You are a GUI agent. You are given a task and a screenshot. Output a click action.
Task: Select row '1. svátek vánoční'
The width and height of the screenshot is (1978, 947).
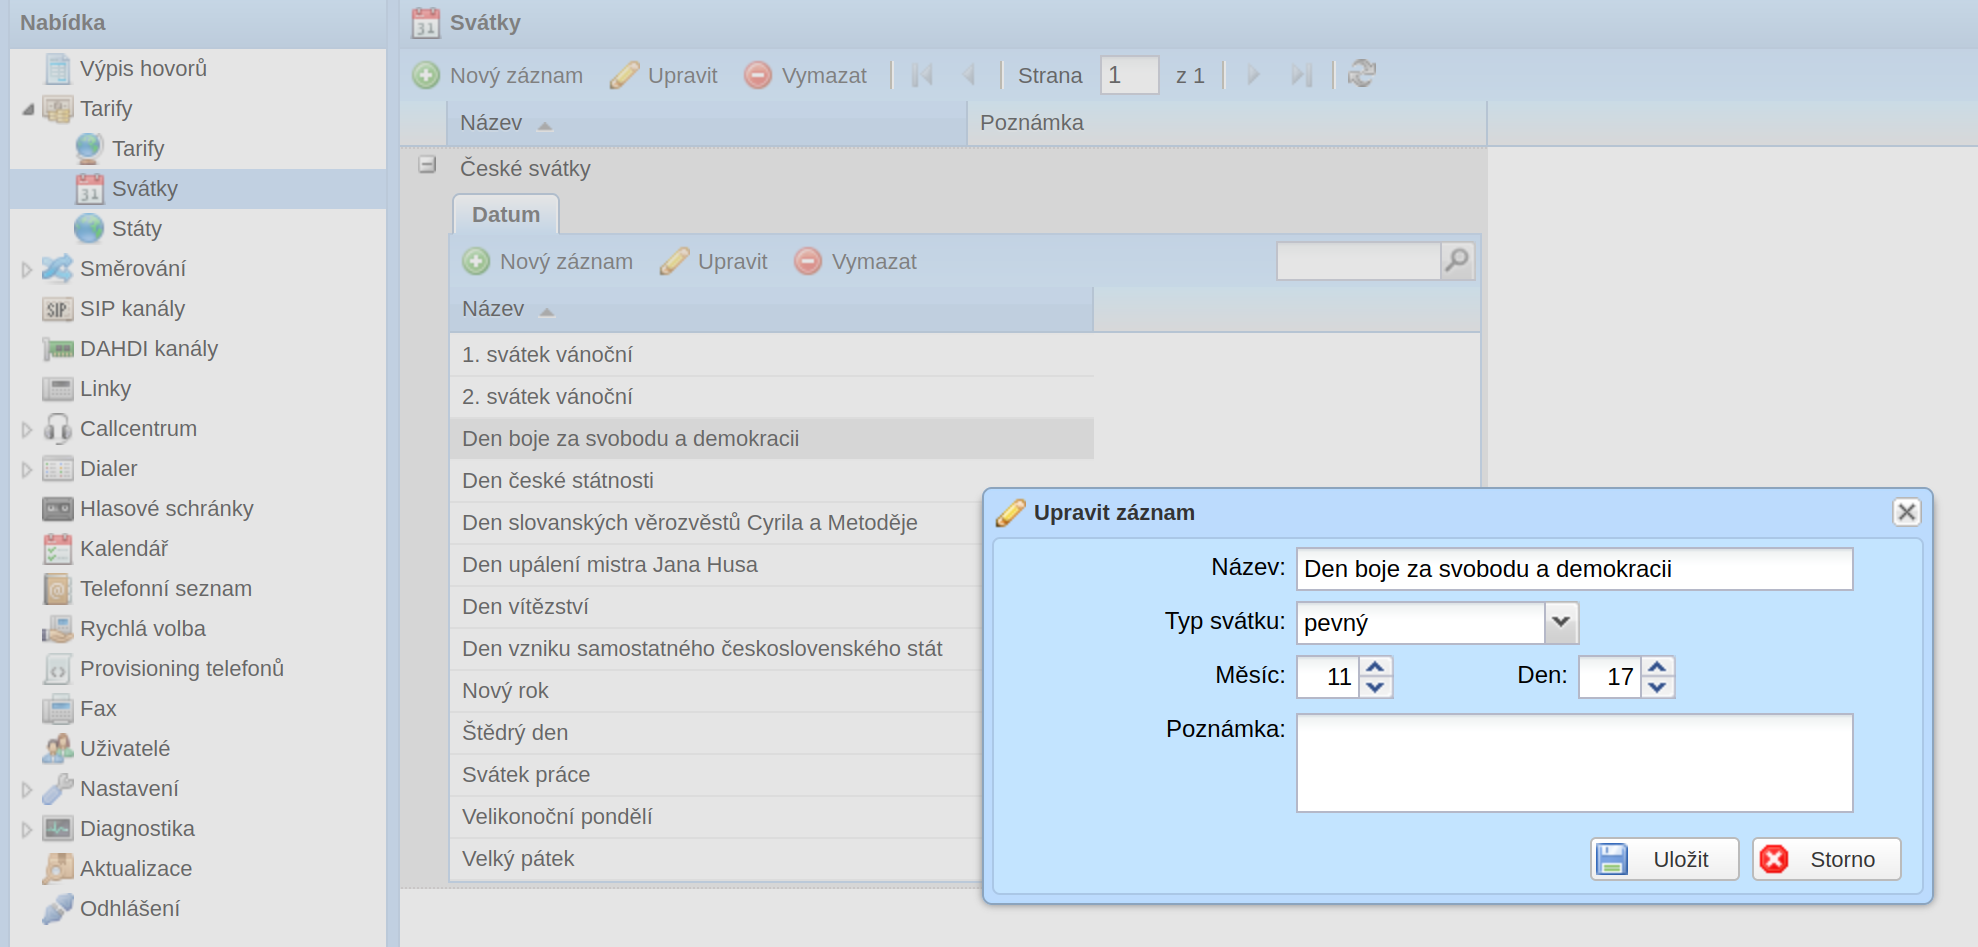771,355
